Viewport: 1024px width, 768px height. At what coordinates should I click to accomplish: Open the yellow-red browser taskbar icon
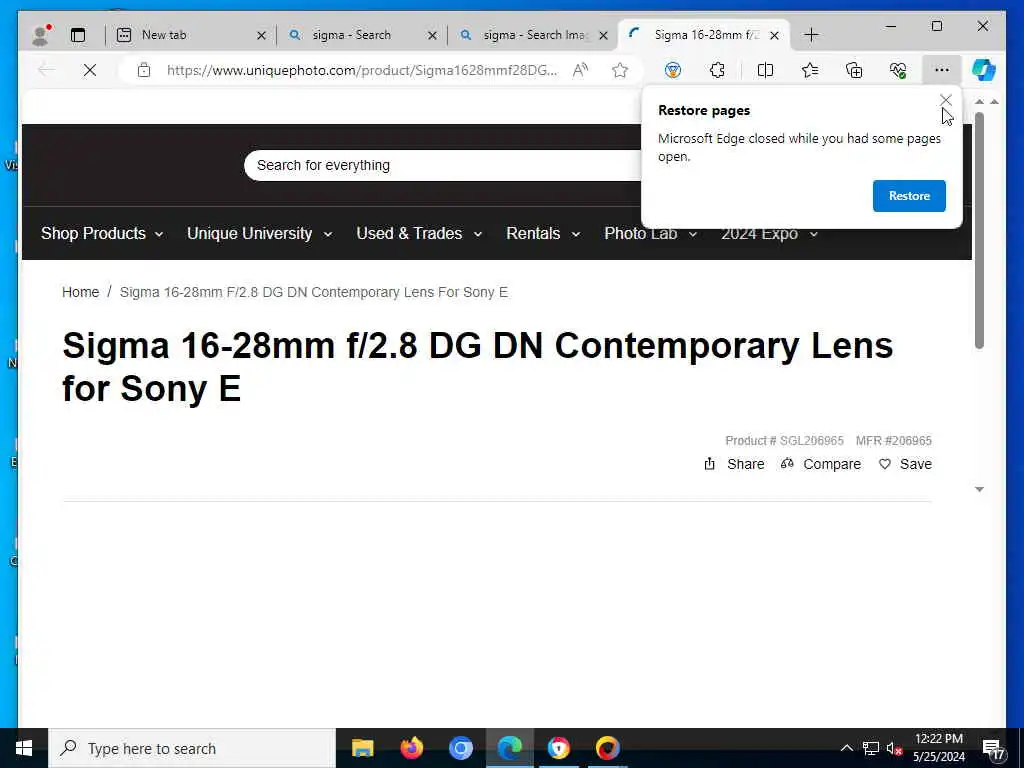point(607,748)
